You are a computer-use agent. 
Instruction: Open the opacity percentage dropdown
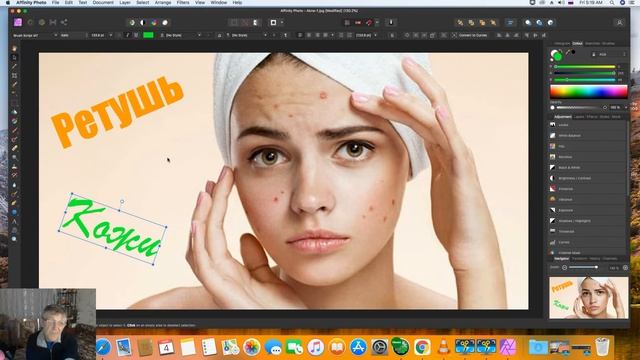click(x=626, y=108)
